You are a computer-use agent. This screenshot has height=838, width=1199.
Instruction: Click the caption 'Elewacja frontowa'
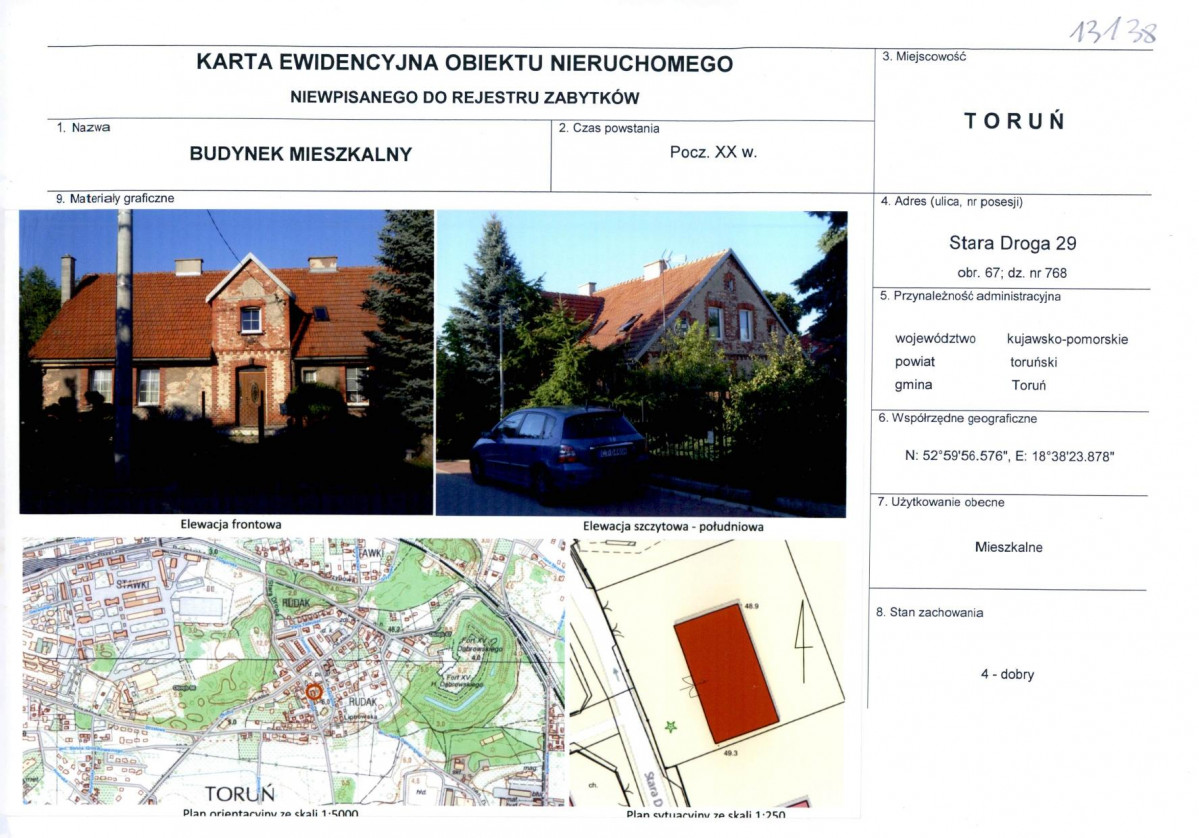click(x=231, y=525)
